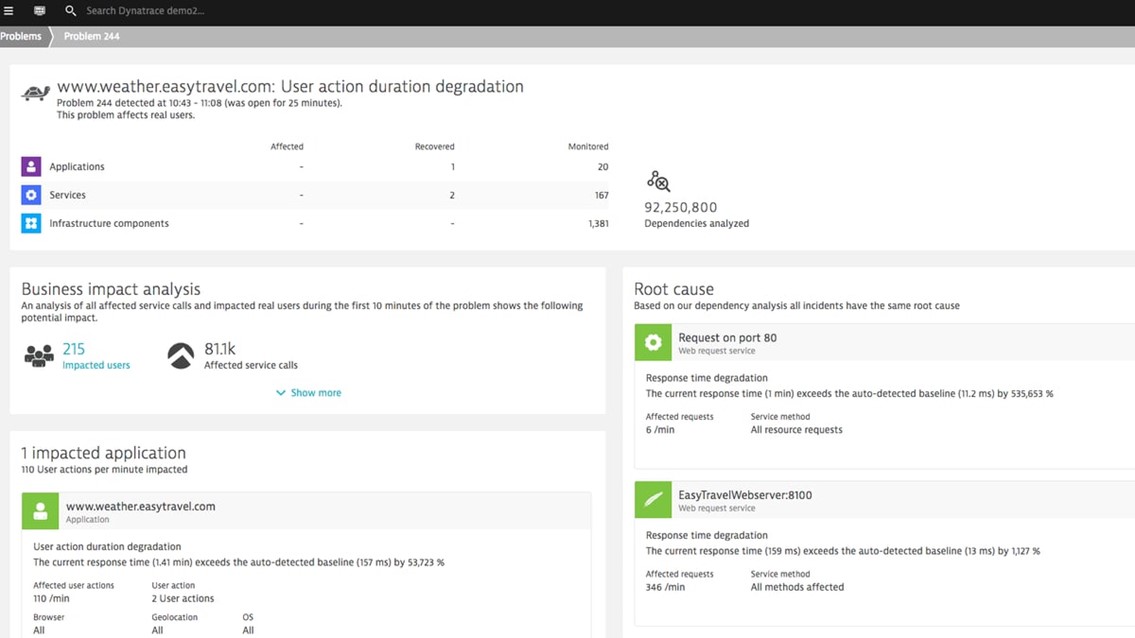Click the feather icon beside EasyTravelWebserver:8100
This screenshot has height=638, width=1135.
click(652, 499)
